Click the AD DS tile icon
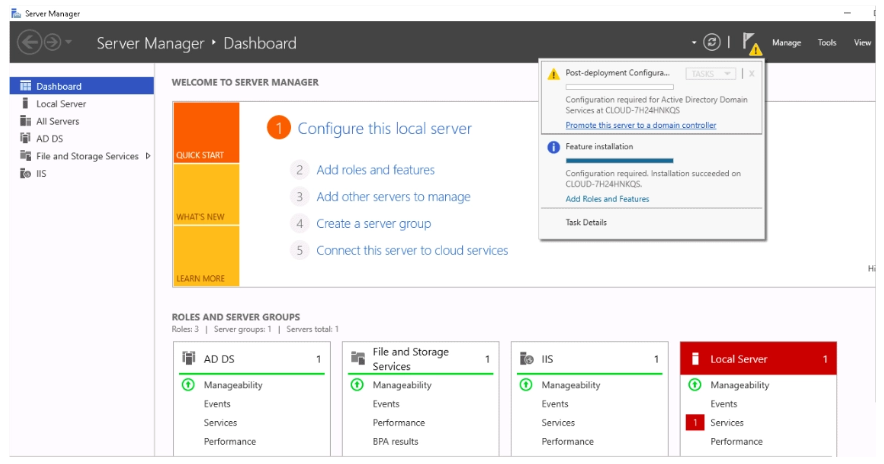This screenshot has width=884, height=464. [189, 358]
